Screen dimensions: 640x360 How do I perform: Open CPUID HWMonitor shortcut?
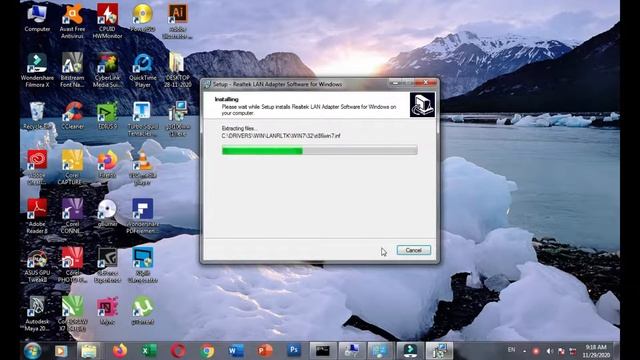point(107,22)
